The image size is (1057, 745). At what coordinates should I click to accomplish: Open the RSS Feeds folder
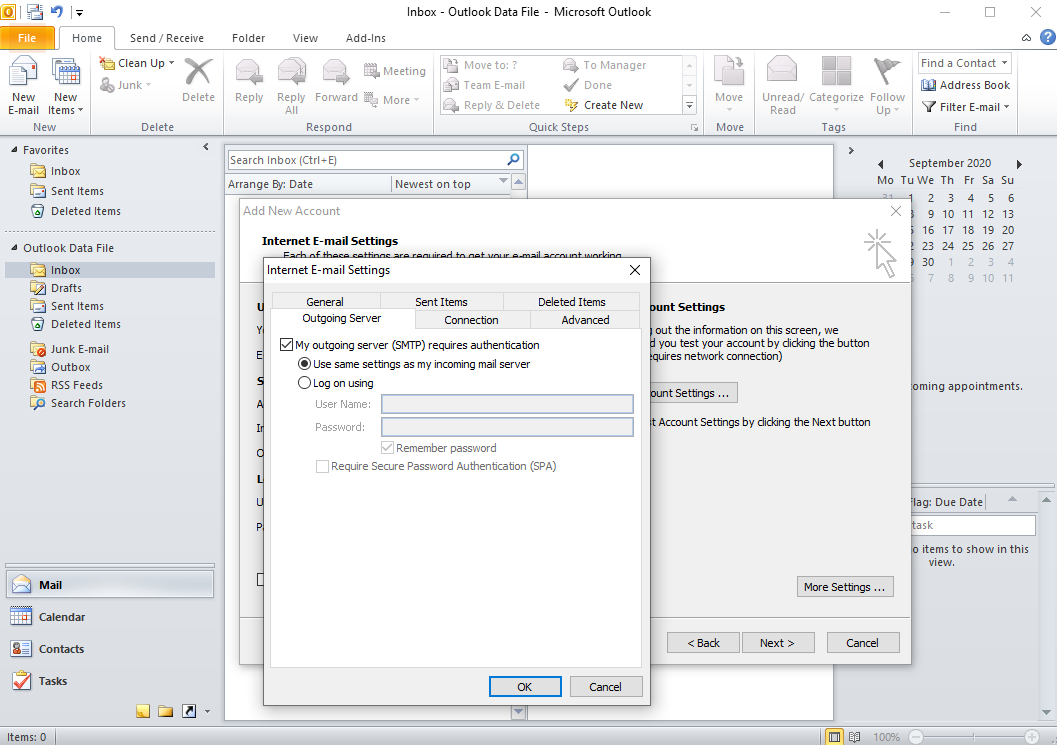pos(77,385)
